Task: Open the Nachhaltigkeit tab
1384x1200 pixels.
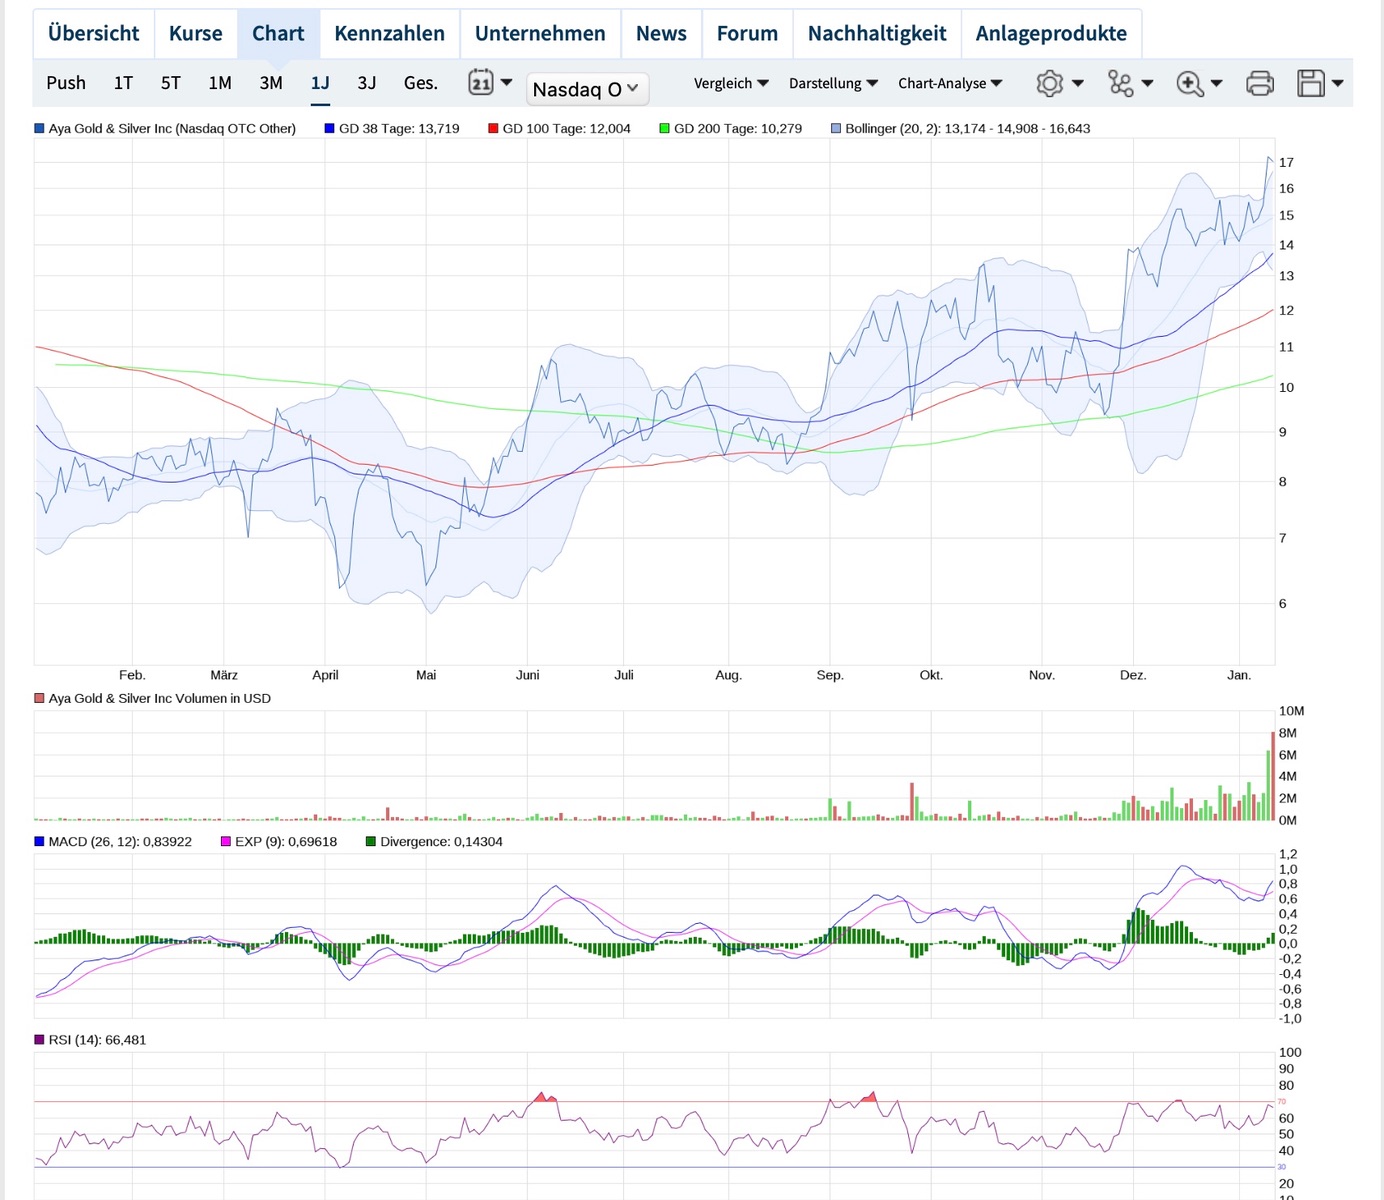Action: click(x=876, y=33)
